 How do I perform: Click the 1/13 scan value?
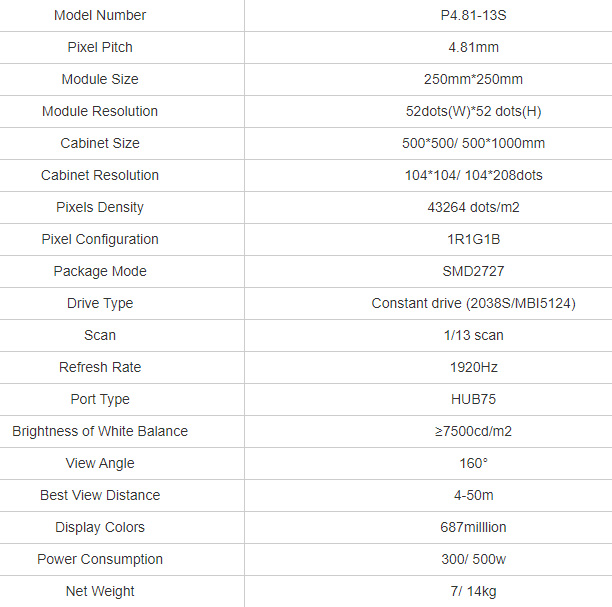click(473, 335)
